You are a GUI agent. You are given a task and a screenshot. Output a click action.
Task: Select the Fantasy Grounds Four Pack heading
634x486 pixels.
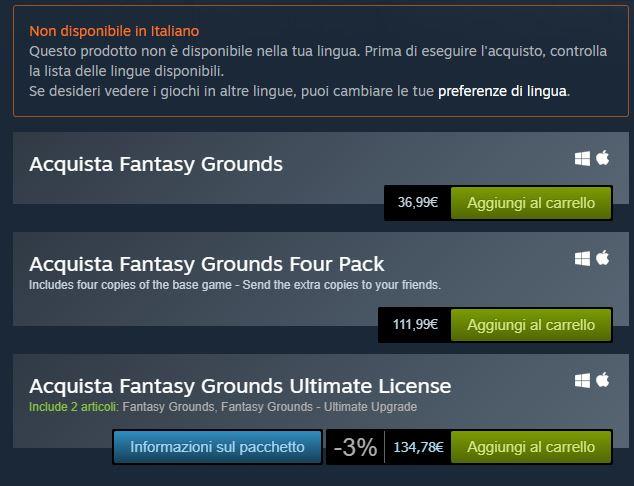tap(207, 264)
